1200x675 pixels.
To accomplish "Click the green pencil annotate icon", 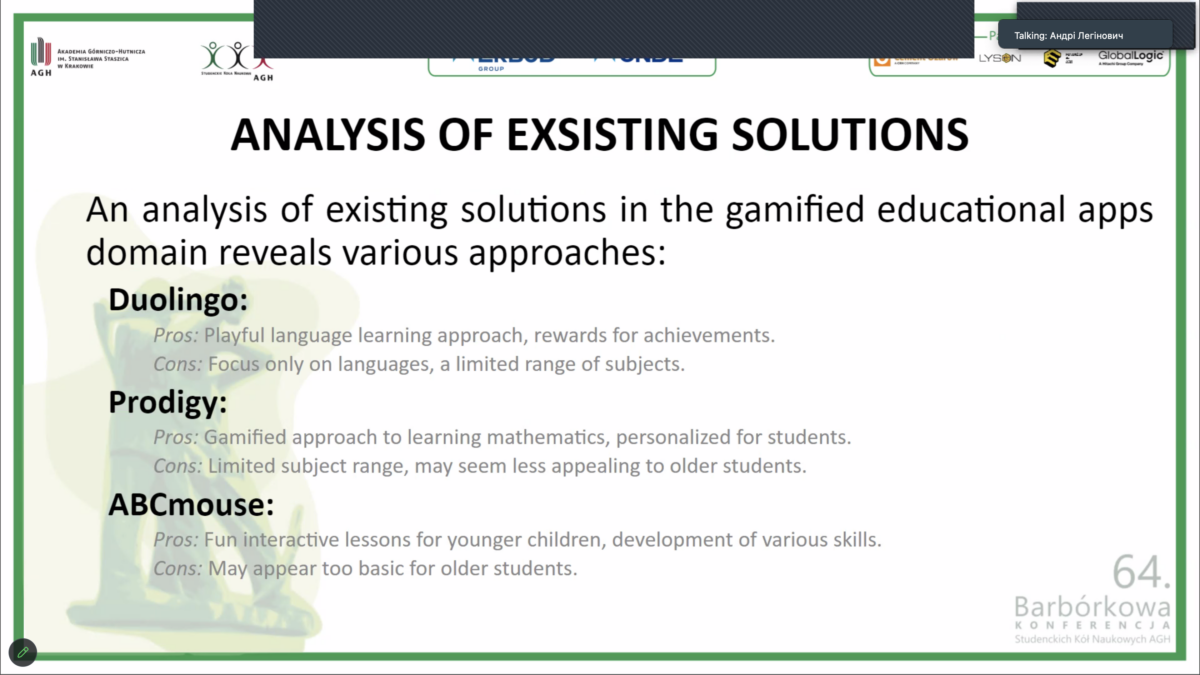I will 22,652.
